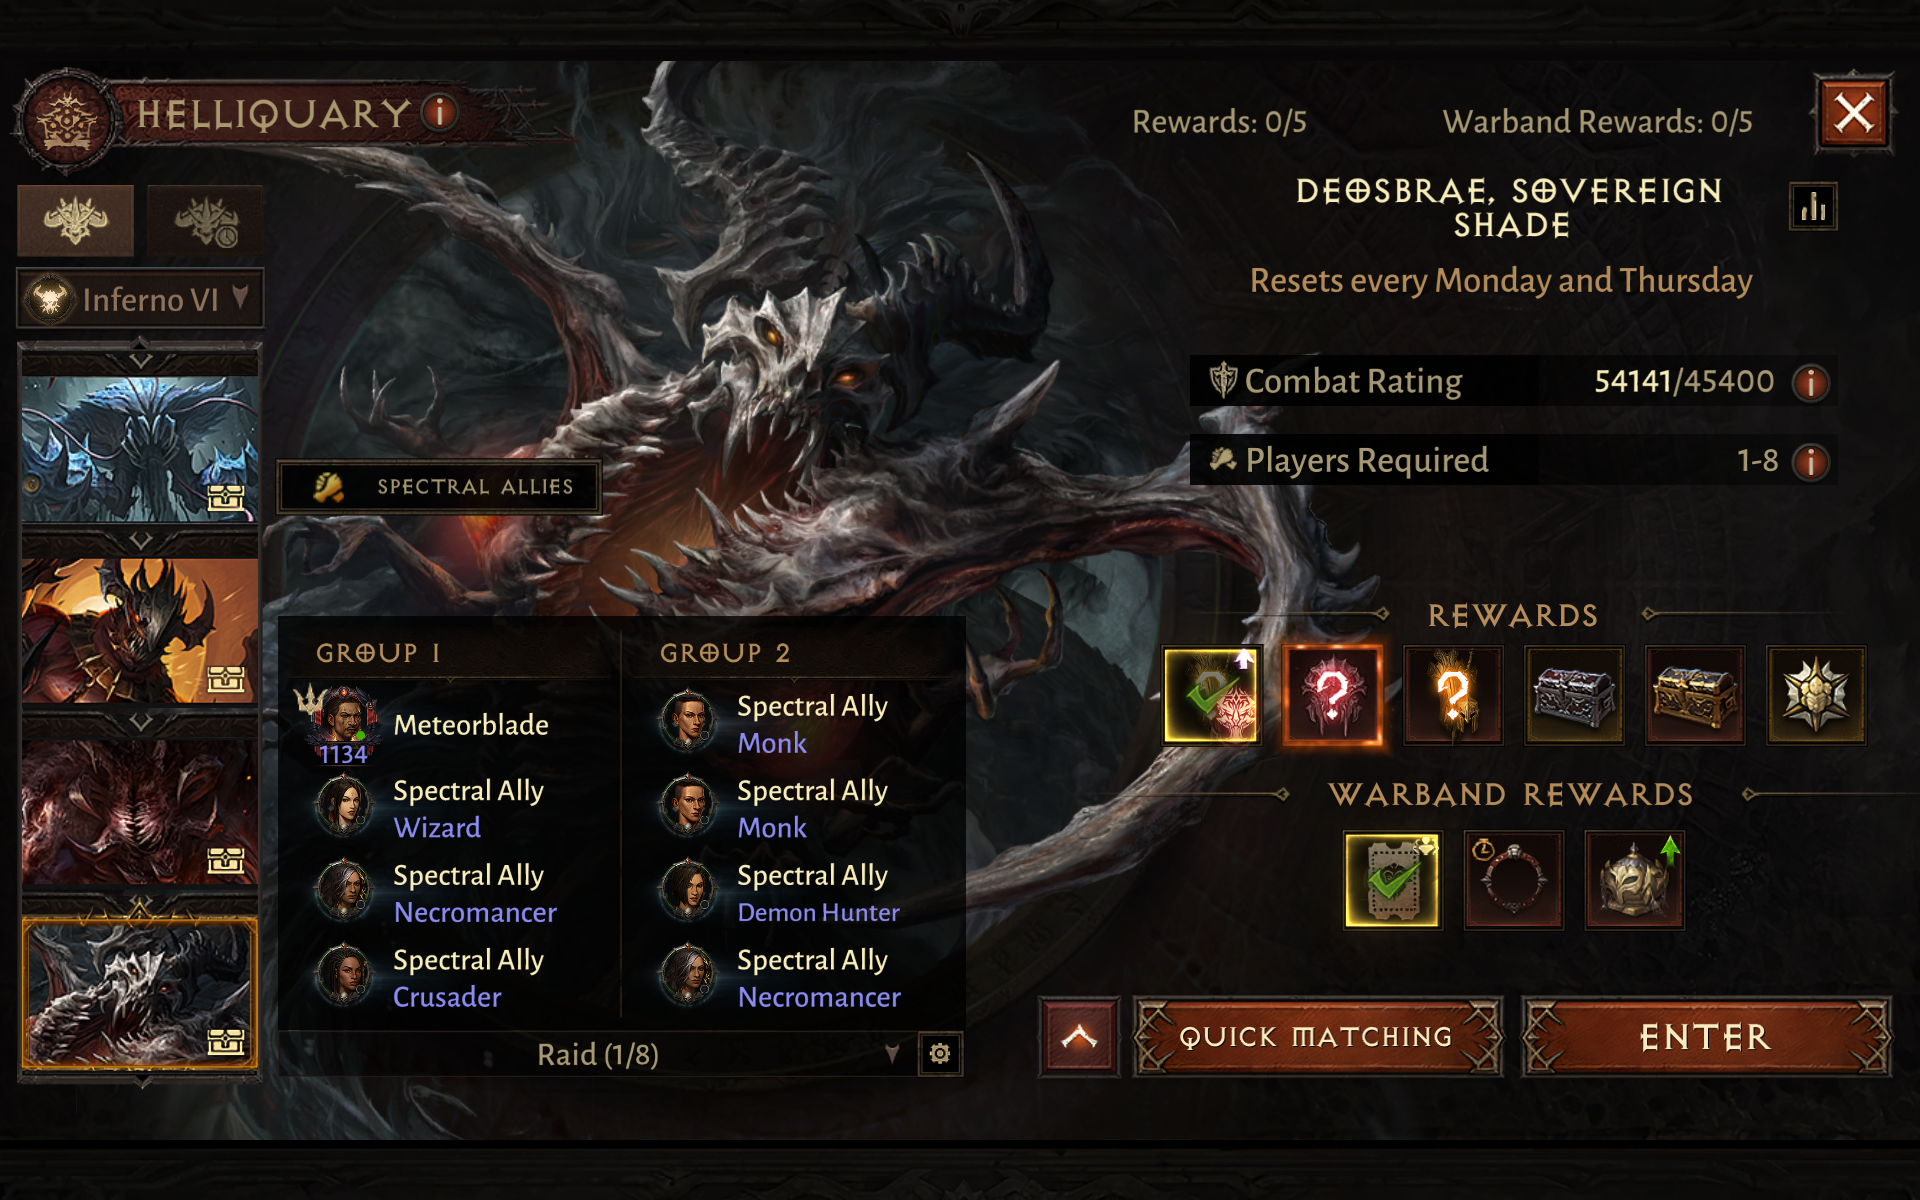Expand the Raid (1/8) dropdown

pyautogui.click(x=598, y=1054)
